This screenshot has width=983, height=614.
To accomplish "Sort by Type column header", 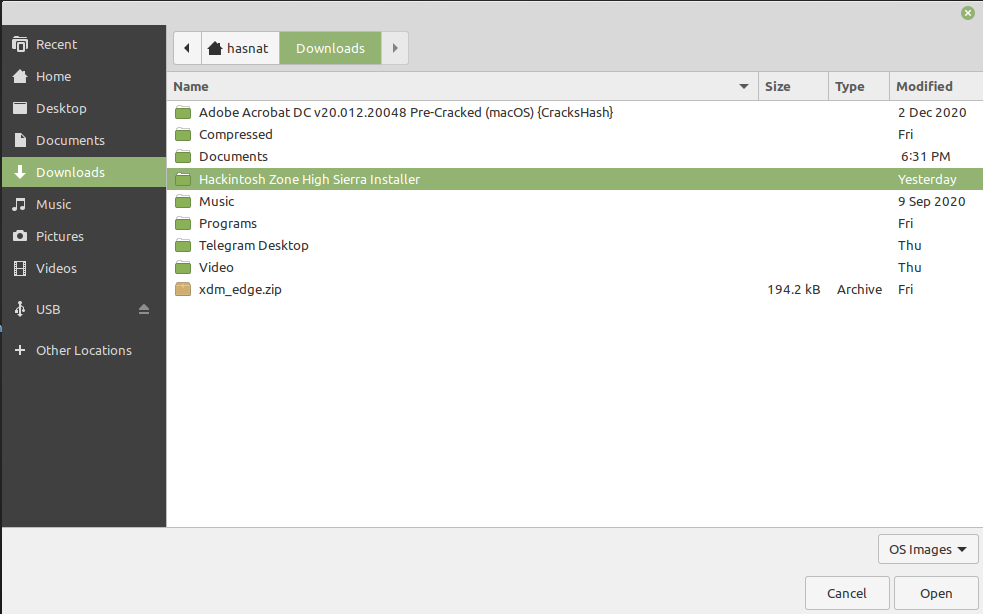I will (859, 87).
